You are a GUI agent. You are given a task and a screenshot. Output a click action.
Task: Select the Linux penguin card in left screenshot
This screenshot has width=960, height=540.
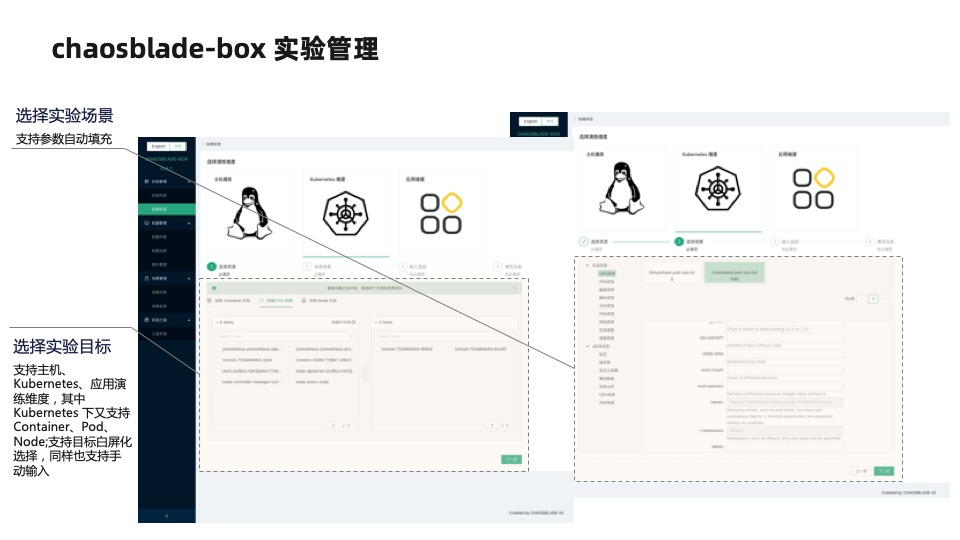point(249,213)
